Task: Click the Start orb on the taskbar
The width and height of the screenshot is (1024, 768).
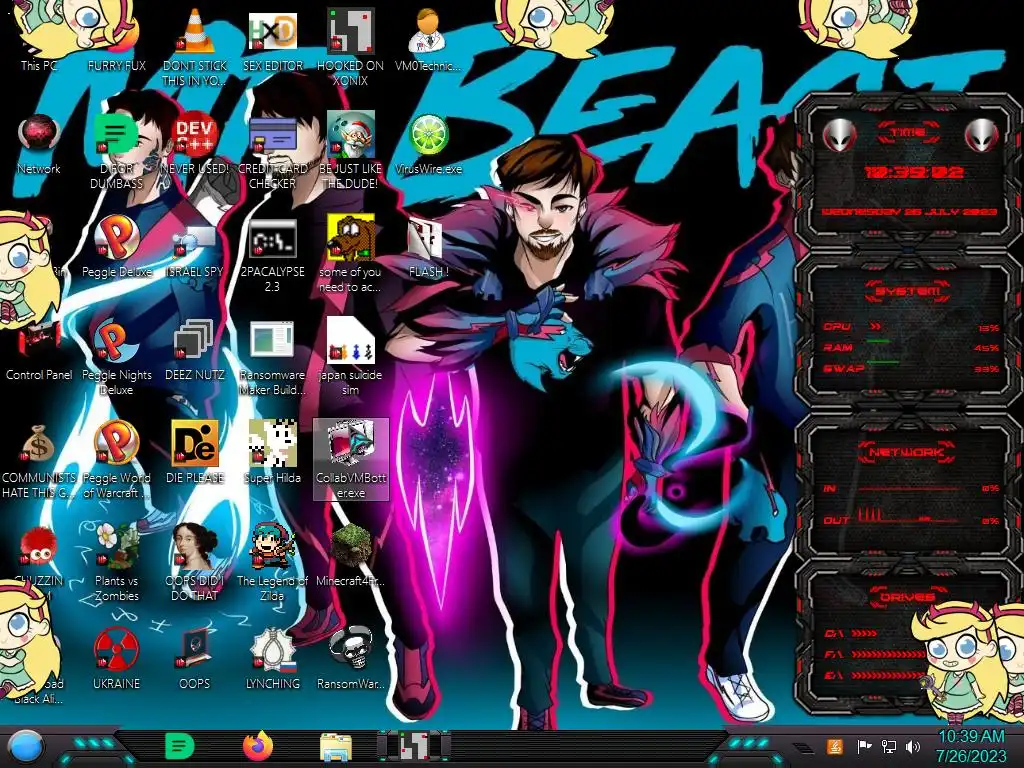Action: (26, 747)
